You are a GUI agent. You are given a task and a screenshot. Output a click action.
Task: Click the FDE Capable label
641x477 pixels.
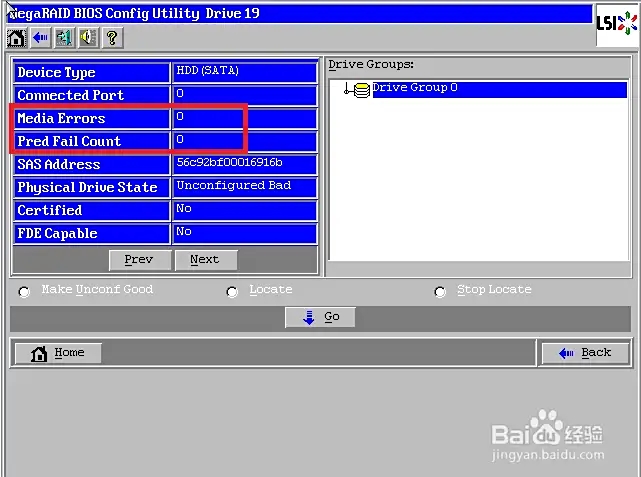coord(57,233)
